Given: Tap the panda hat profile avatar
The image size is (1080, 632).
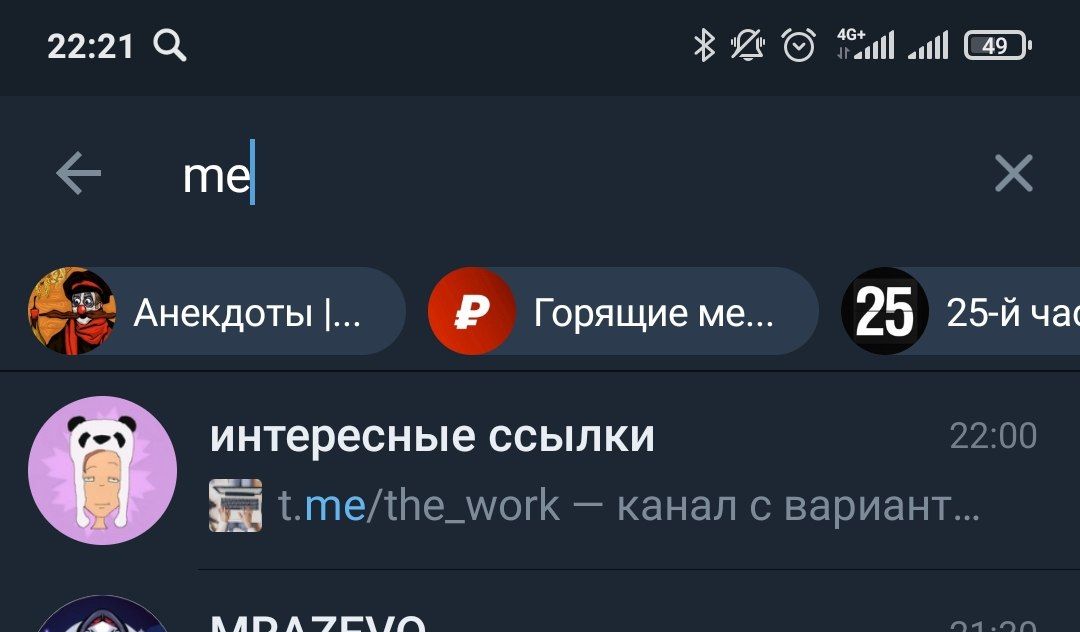Looking at the screenshot, I should pyautogui.click(x=103, y=471).
